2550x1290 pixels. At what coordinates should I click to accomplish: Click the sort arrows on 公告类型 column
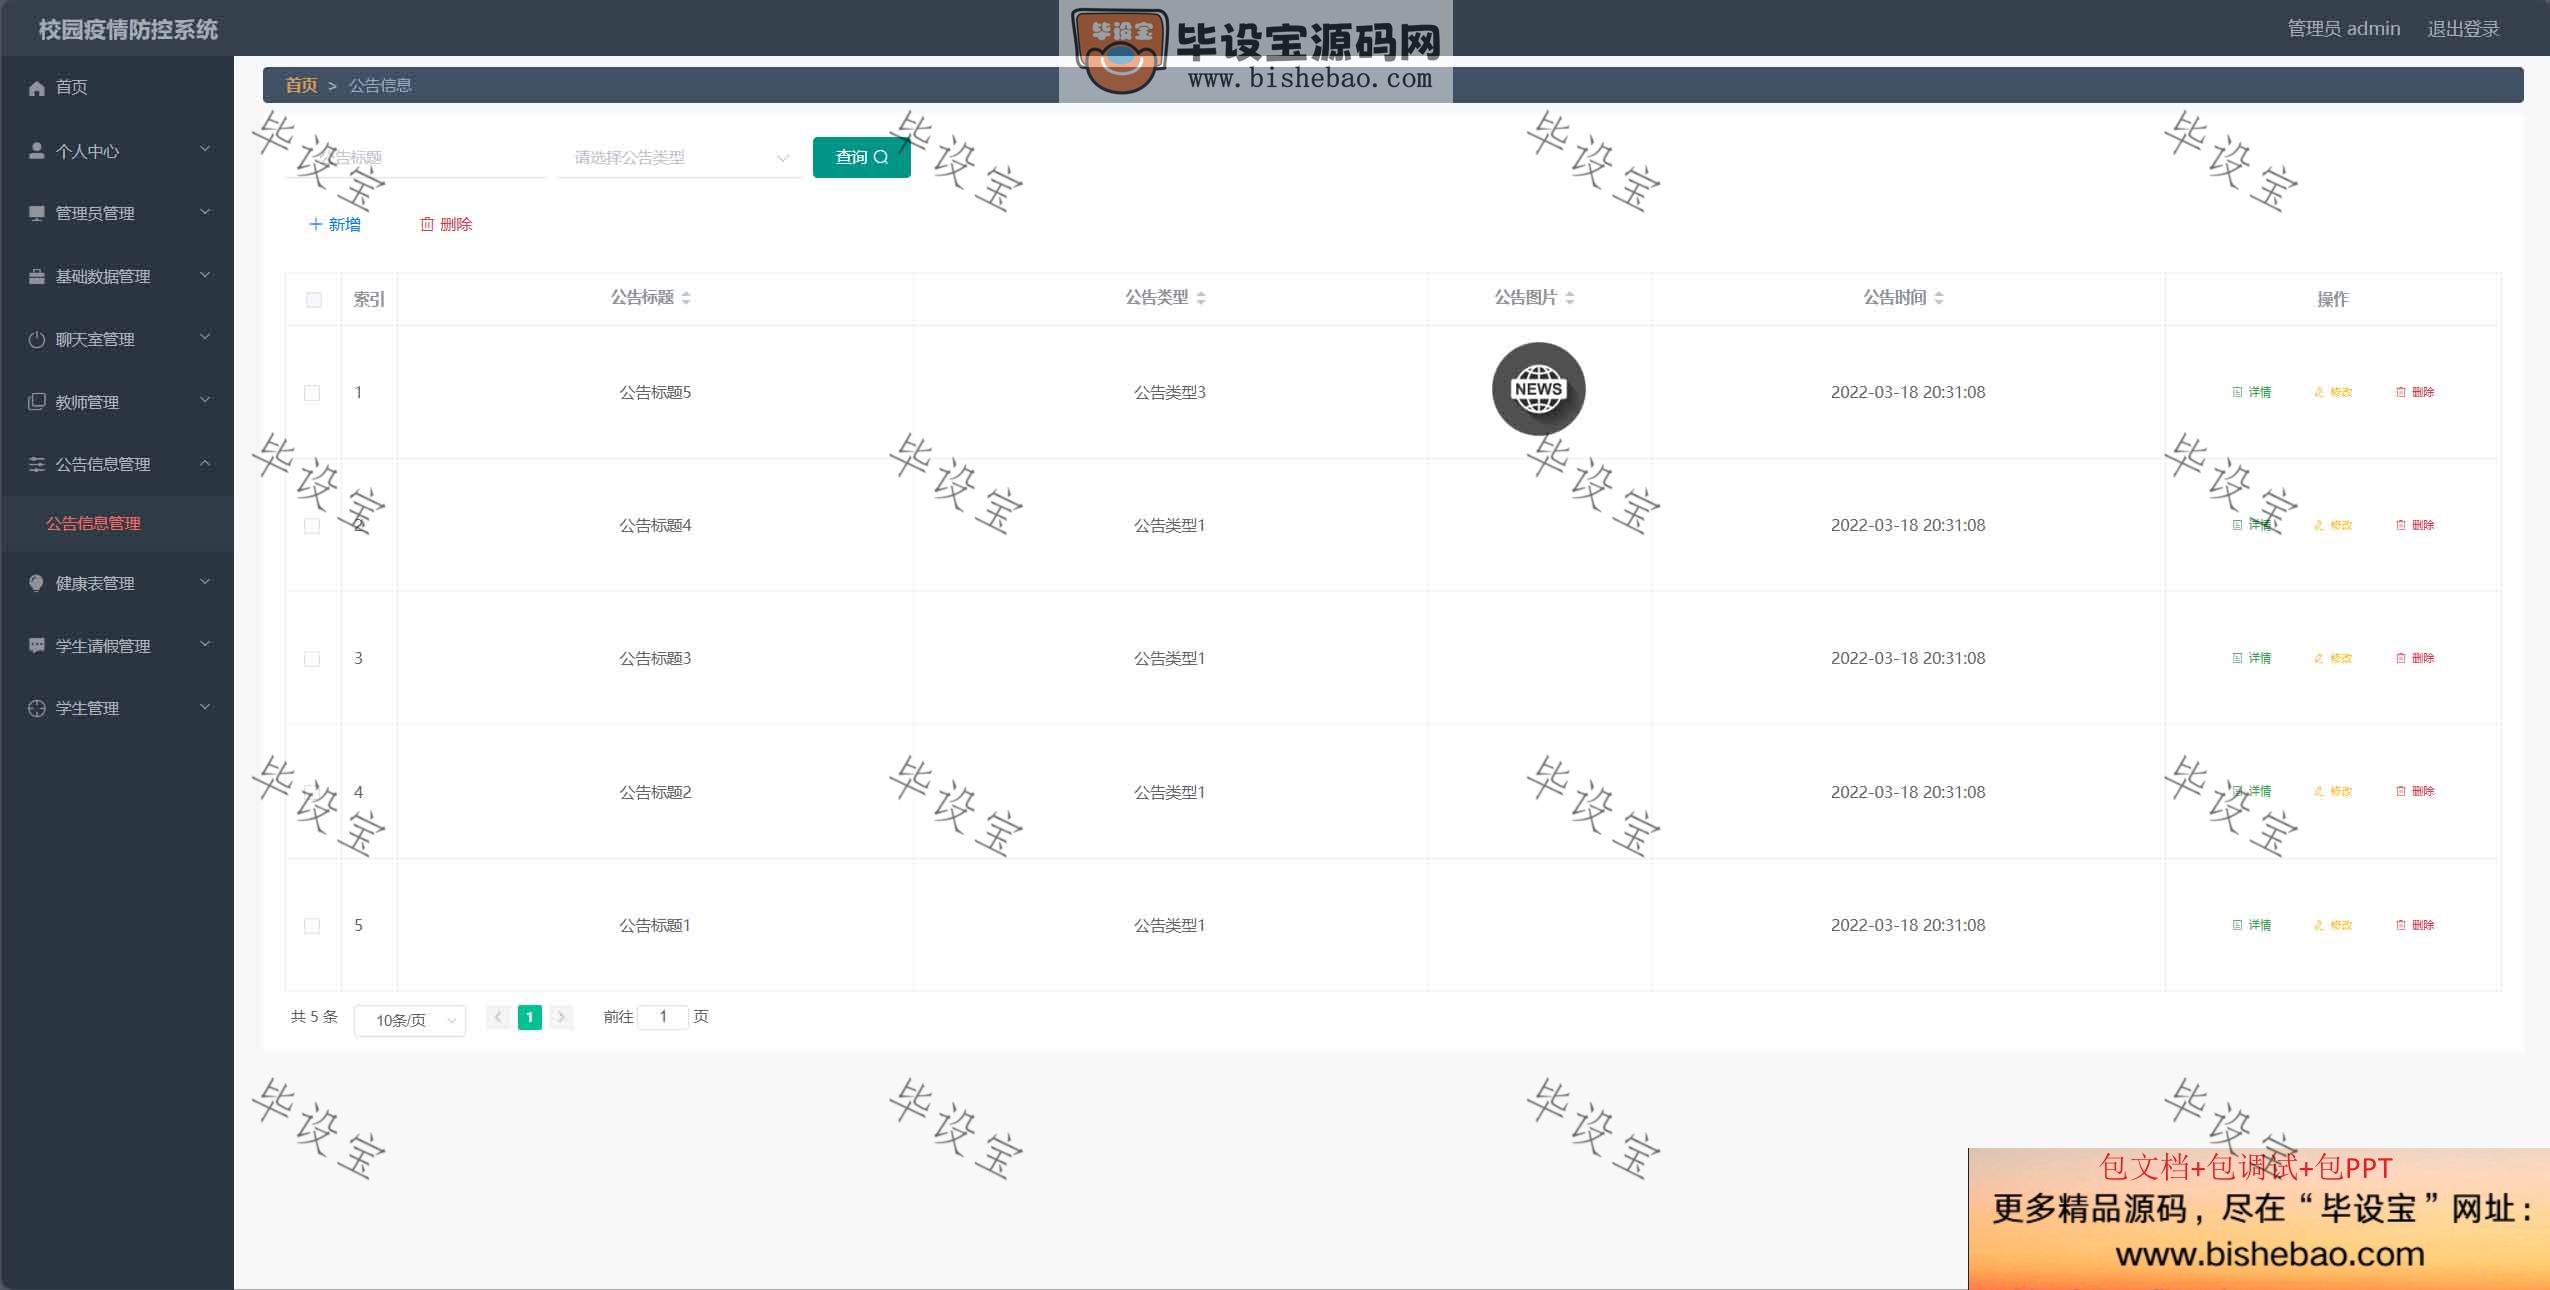pyautogui.click(x=1201, y=298)
